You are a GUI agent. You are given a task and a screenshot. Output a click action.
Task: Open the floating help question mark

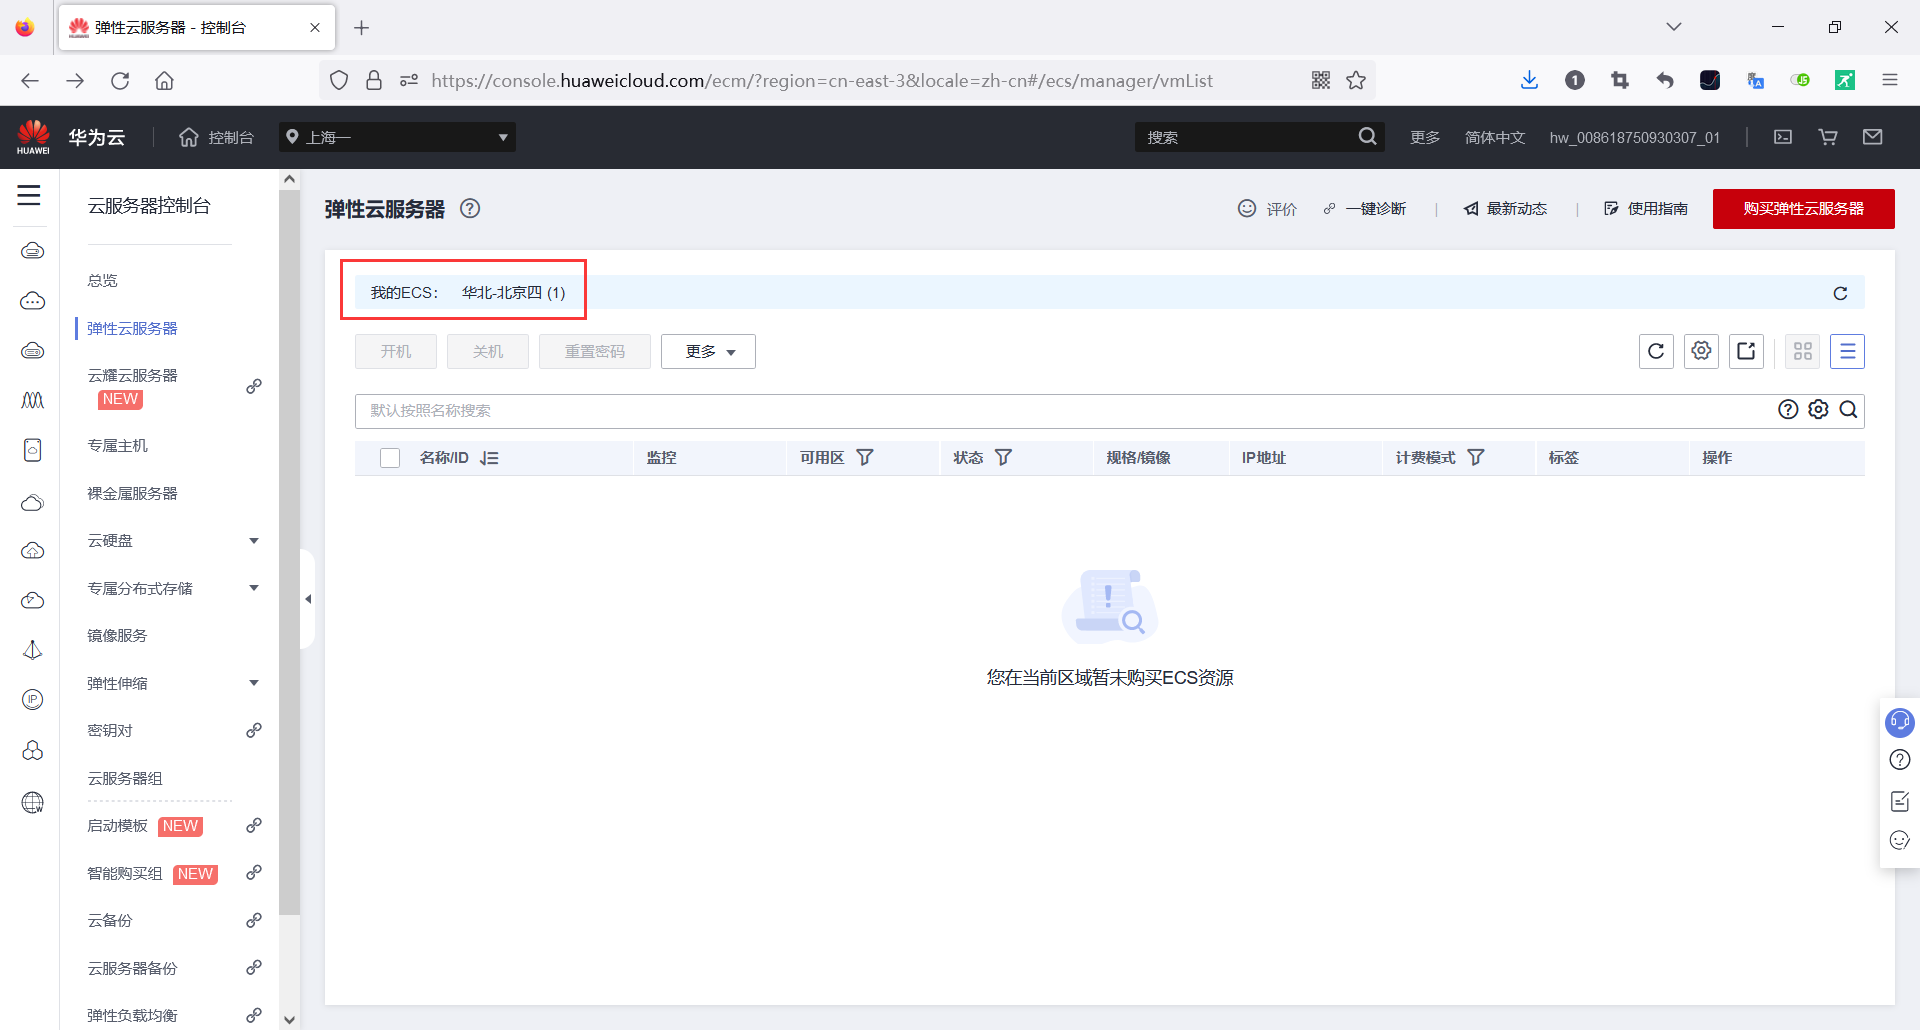pos(1900,760)
